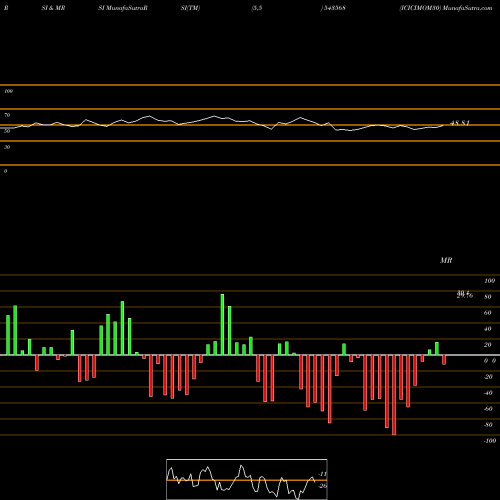Click the '-20' label on histogram axis
500x500 pixels.
pos(488,377)
